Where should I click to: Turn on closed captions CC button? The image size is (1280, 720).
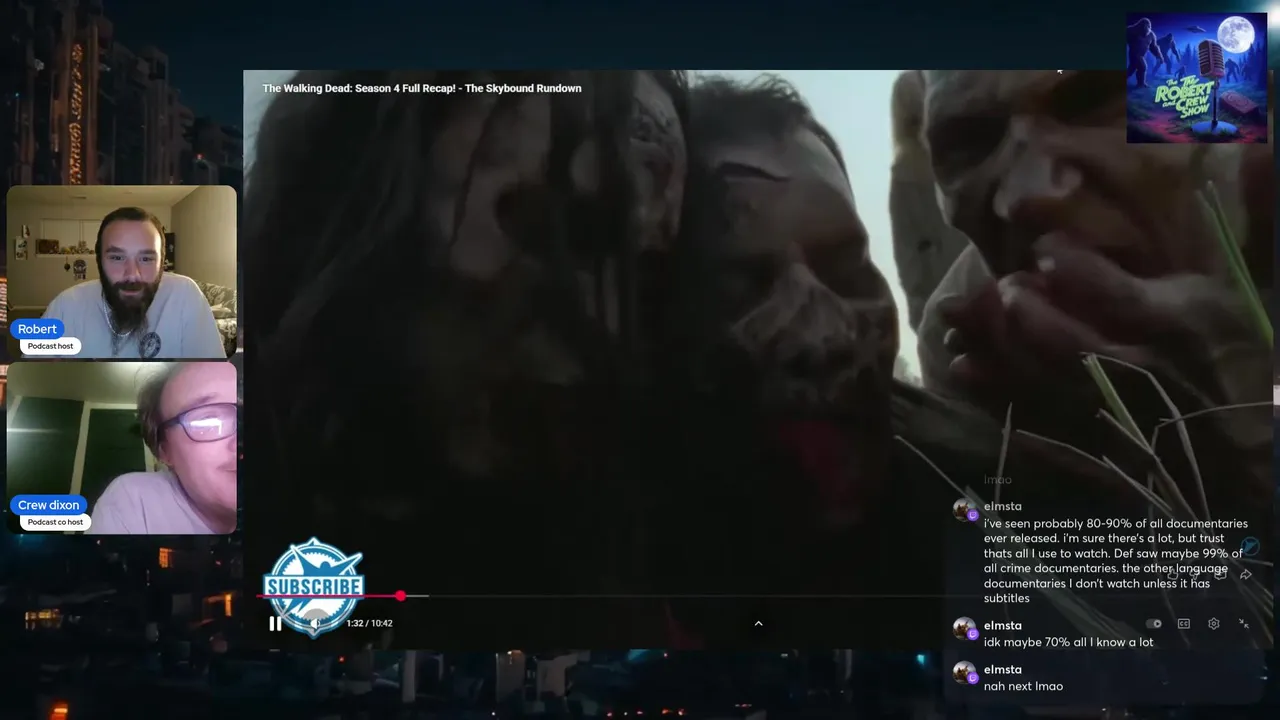click(1184, 624)
